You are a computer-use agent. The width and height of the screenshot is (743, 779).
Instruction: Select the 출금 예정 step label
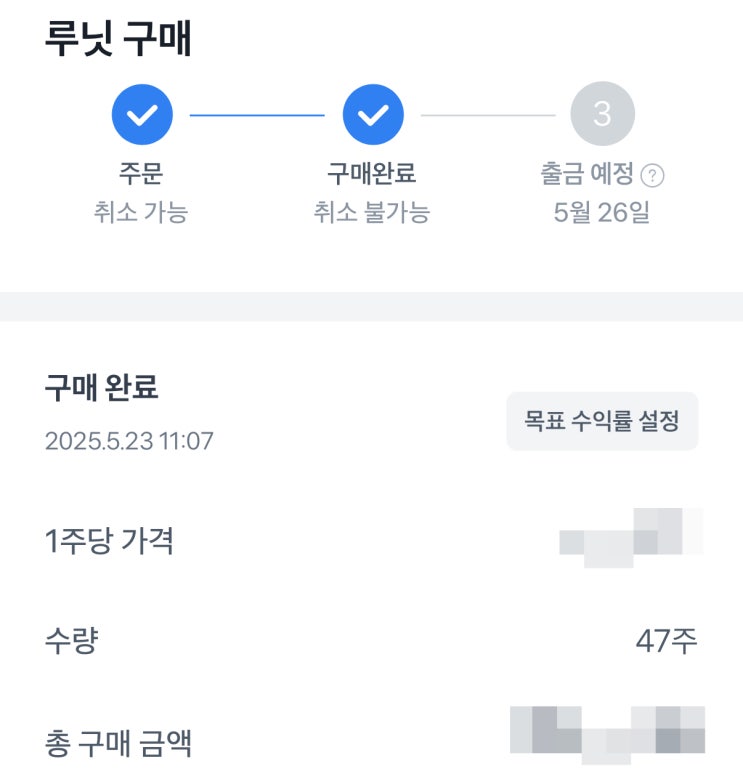[x=587, y=174]
